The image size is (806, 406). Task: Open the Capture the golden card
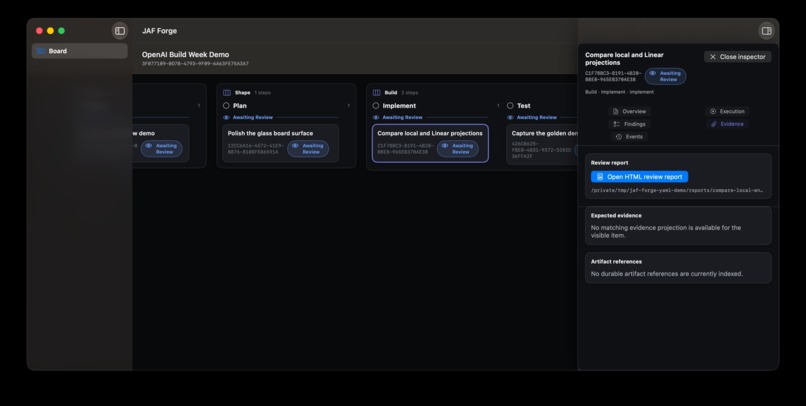coord(542,144)
